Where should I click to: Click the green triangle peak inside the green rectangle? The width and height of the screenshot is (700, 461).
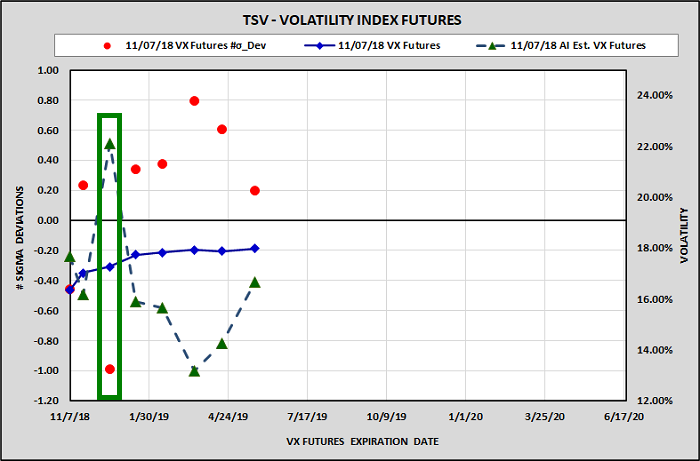coord(110,144)
